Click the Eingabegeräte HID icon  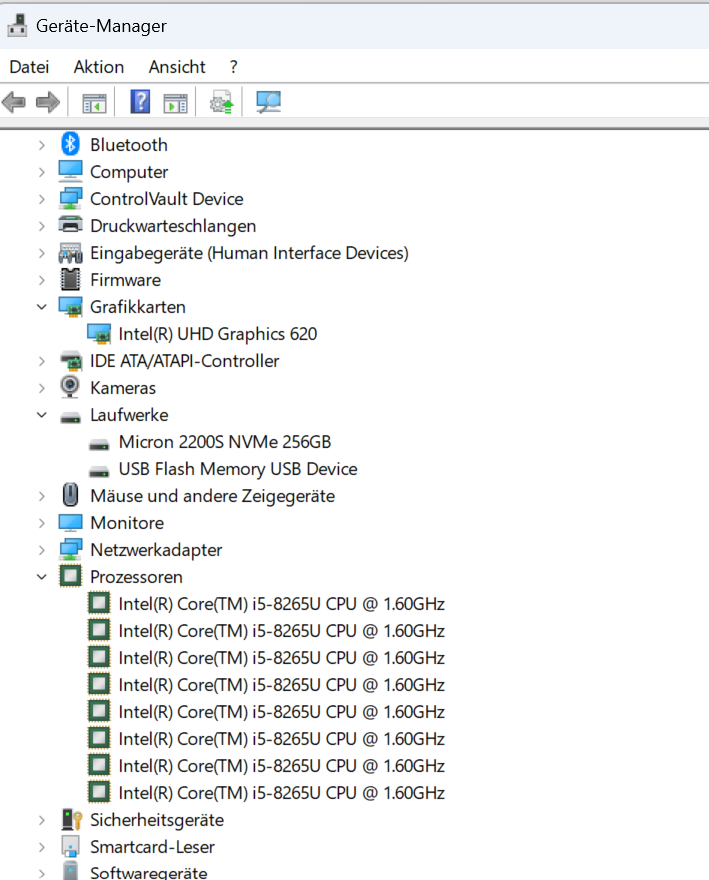(70, 253)
